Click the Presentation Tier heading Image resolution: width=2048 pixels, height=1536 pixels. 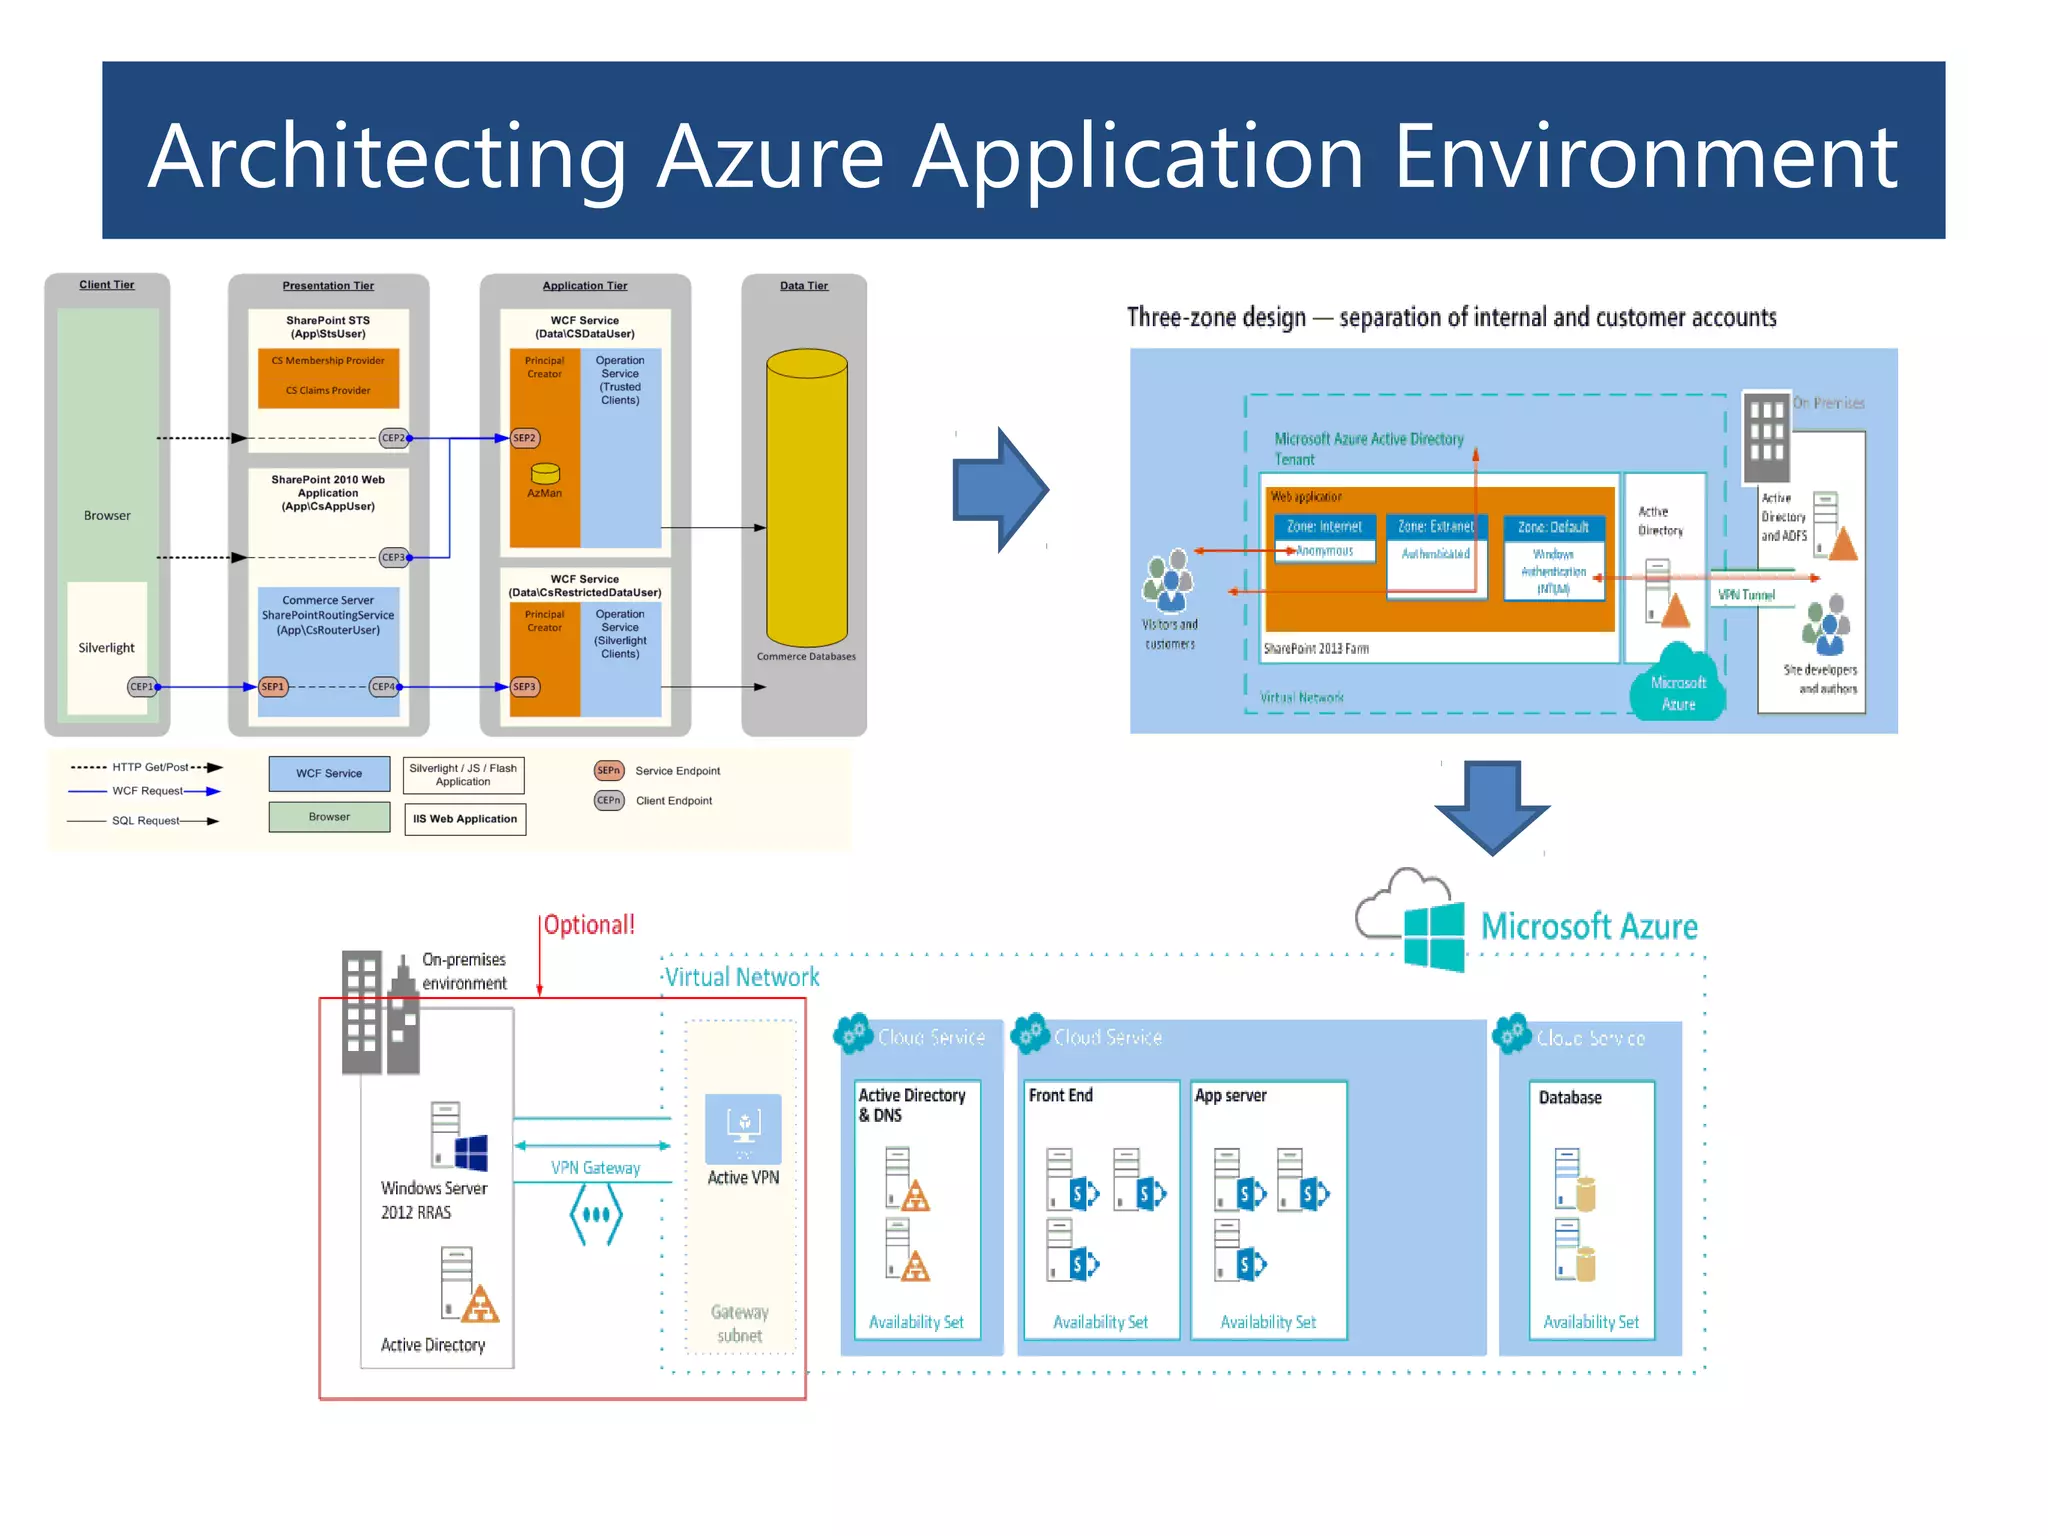[328, 286]
